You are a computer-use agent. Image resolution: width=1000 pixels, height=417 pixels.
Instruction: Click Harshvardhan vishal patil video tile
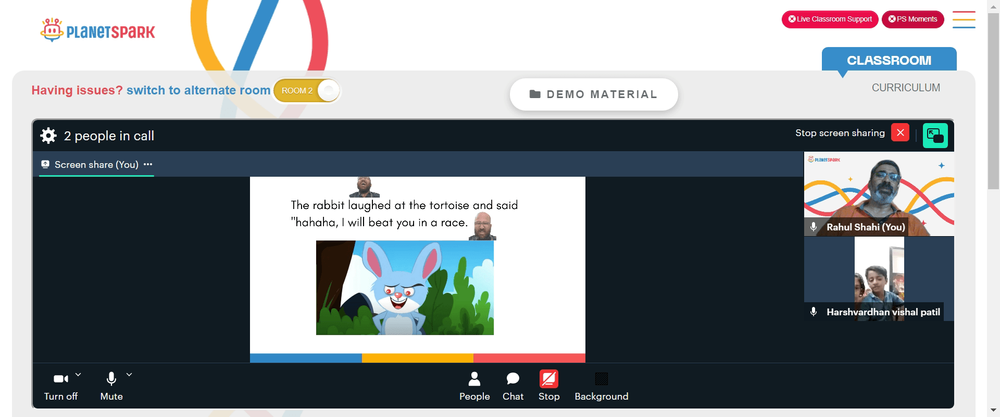879,279
